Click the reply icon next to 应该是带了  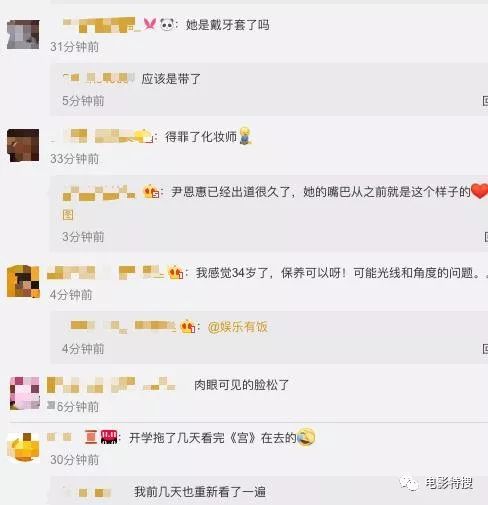[485, 101]
